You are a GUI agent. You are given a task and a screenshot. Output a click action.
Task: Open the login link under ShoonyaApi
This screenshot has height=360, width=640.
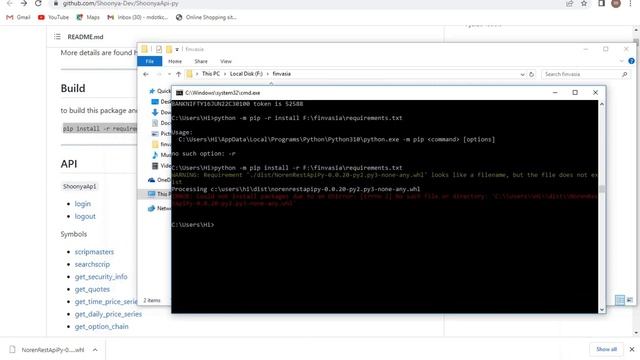(82, 204)
